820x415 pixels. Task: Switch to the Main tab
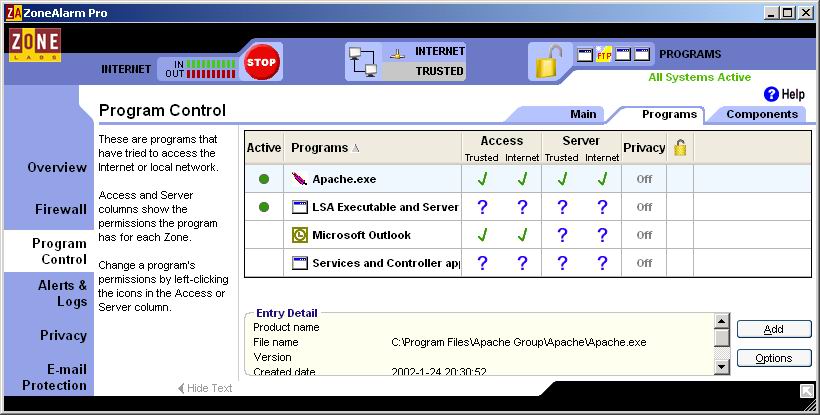pyautogui.click(x=583, y=114)
